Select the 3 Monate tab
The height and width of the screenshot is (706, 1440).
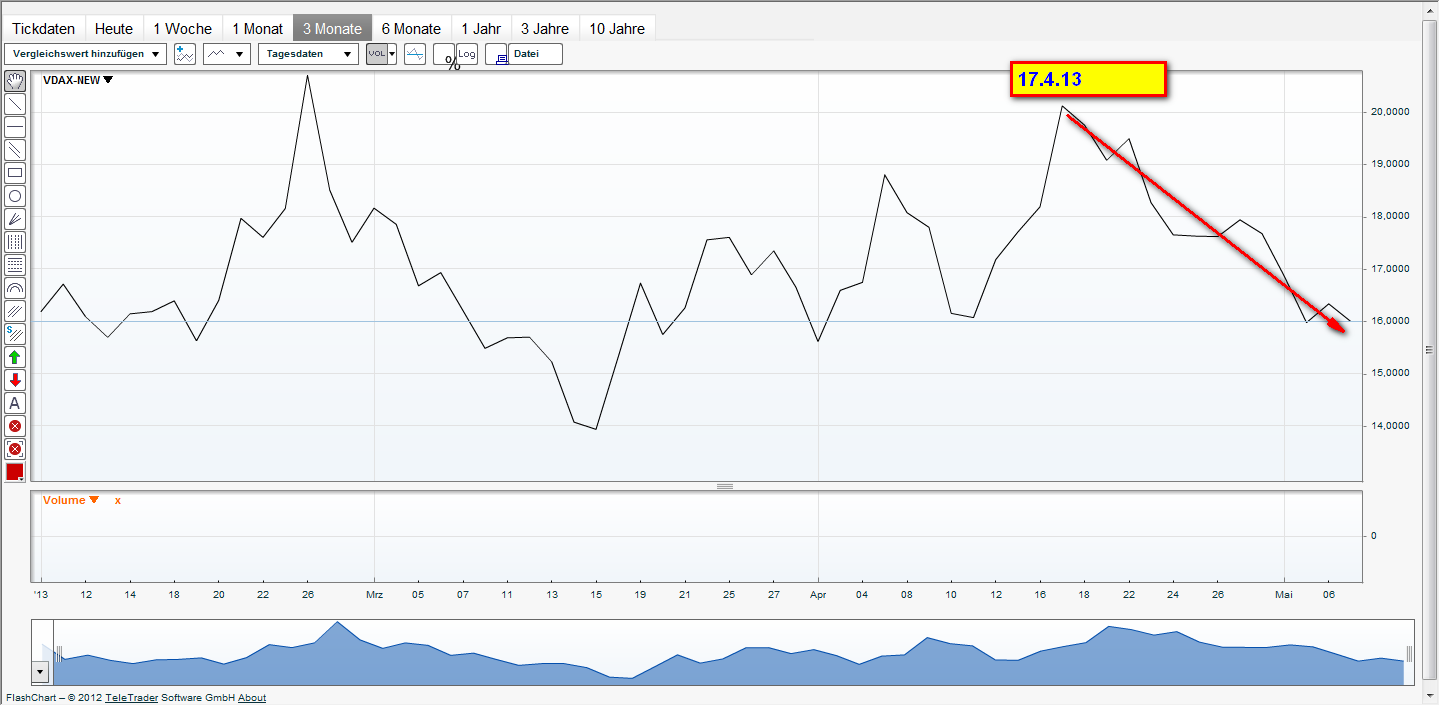(x=333, y=29)
